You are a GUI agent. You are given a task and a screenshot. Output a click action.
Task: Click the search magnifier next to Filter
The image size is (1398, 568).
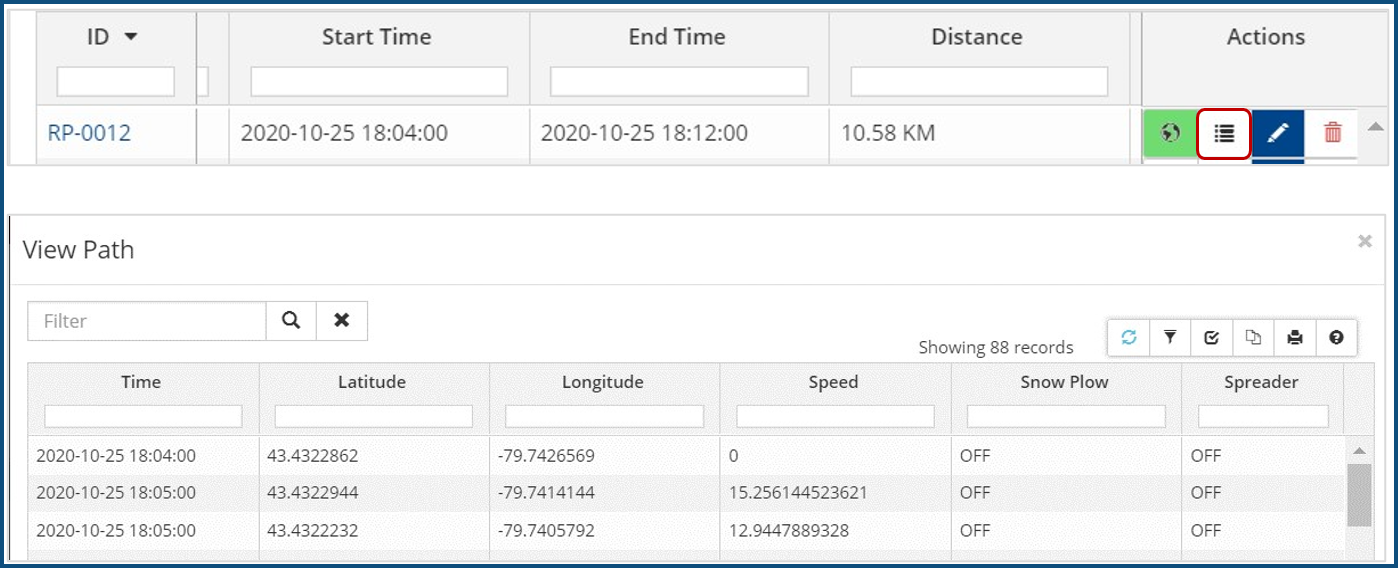[291, 321]
